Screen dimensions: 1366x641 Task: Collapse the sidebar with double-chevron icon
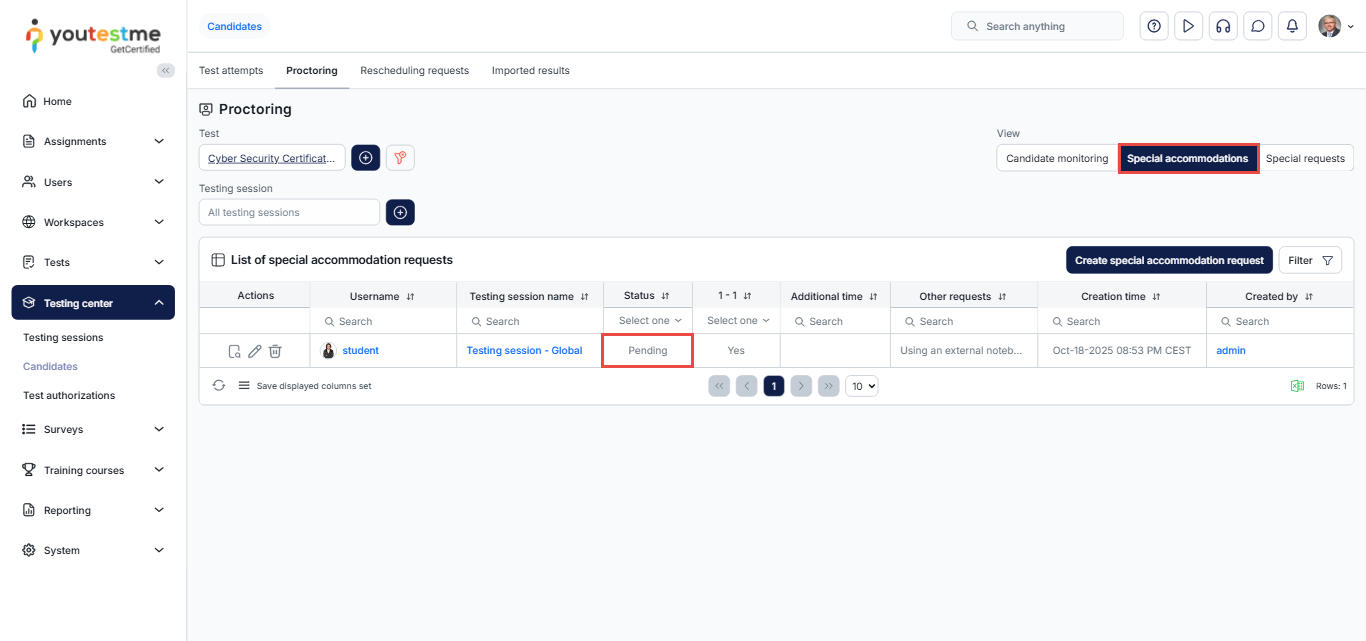[x=166, y=70]
